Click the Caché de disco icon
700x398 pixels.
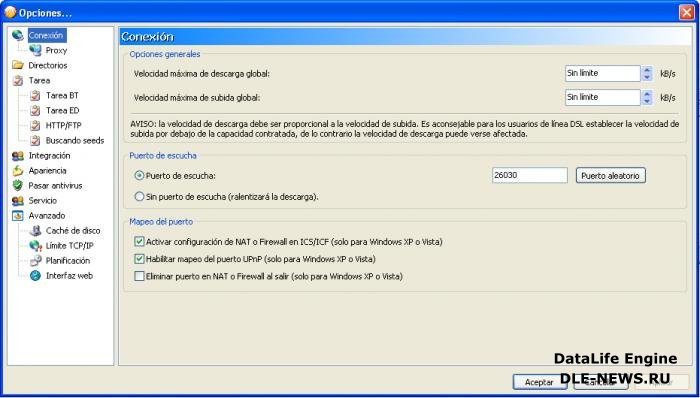[35, 231]
